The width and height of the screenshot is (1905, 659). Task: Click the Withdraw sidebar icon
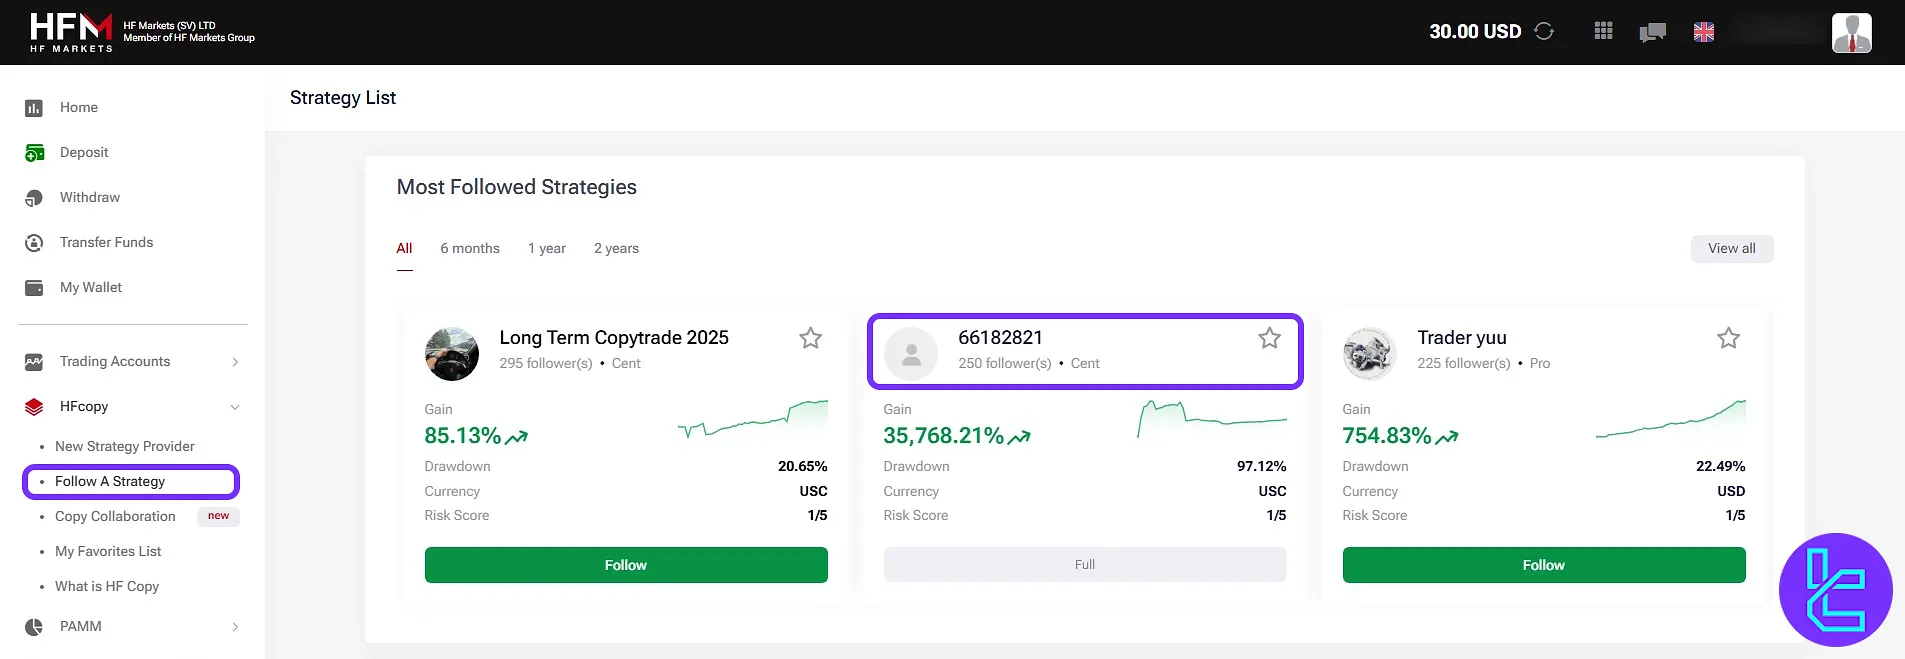pos(34,198)
